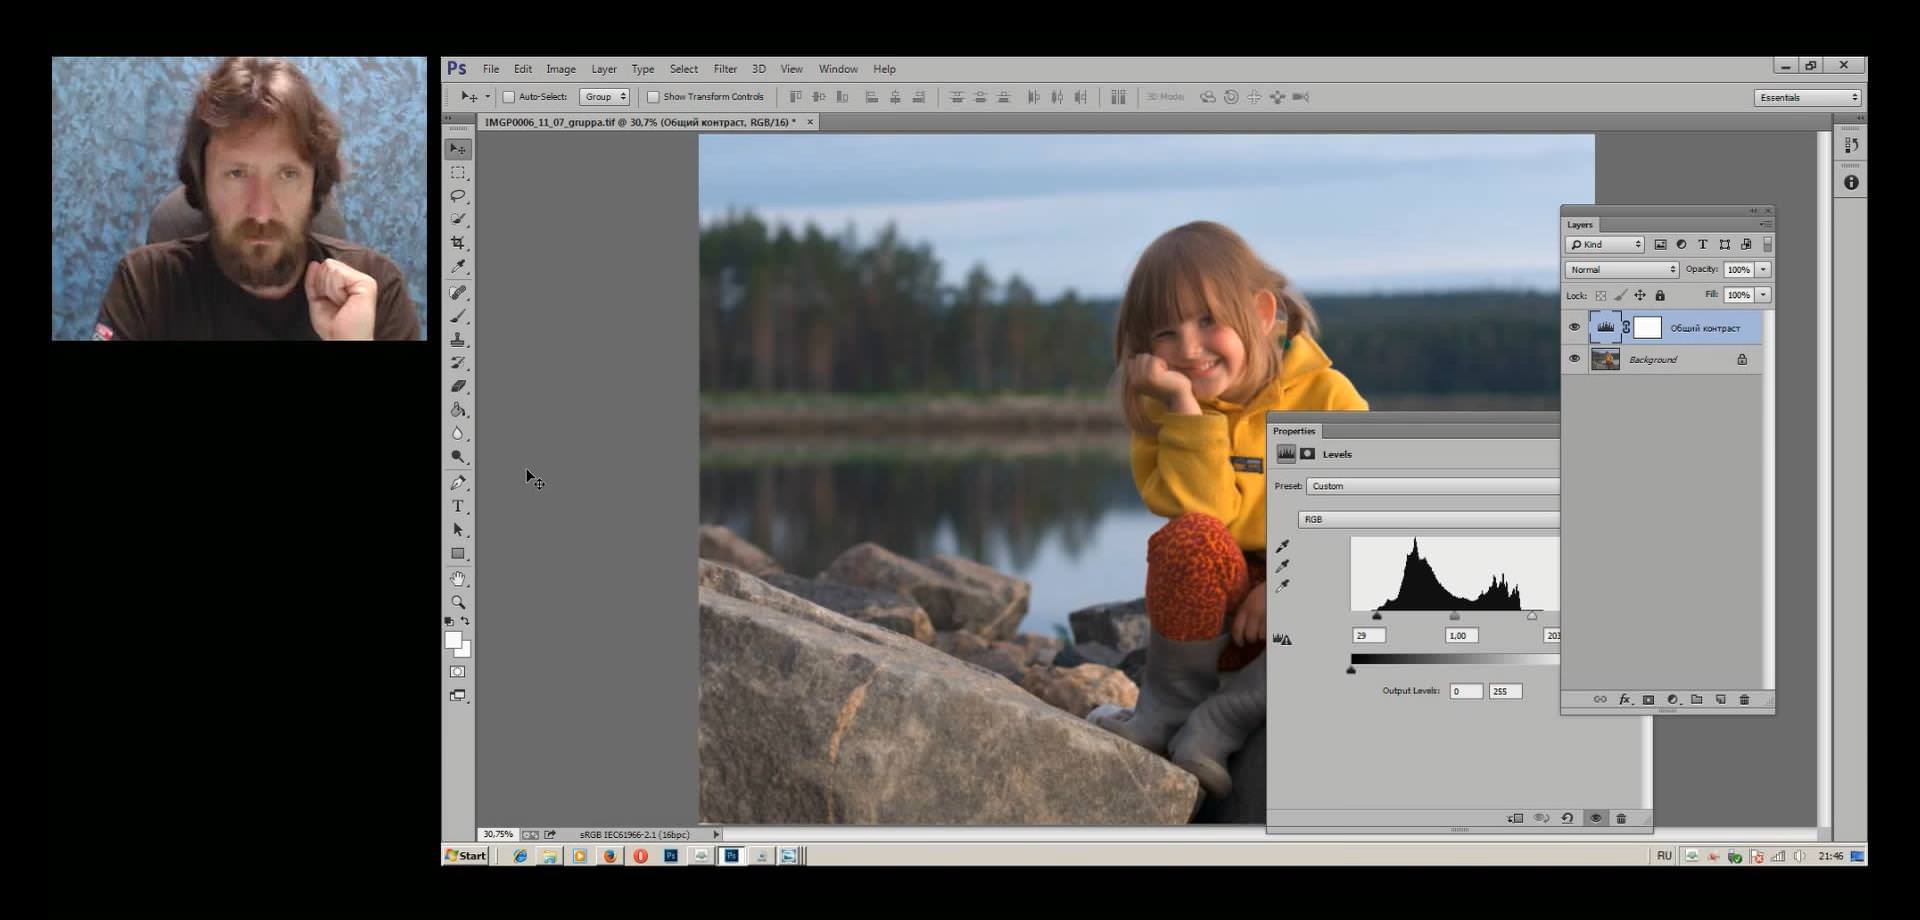Select the Crop tool
This screenshot has width=1920, height=920.
[458, 243]
